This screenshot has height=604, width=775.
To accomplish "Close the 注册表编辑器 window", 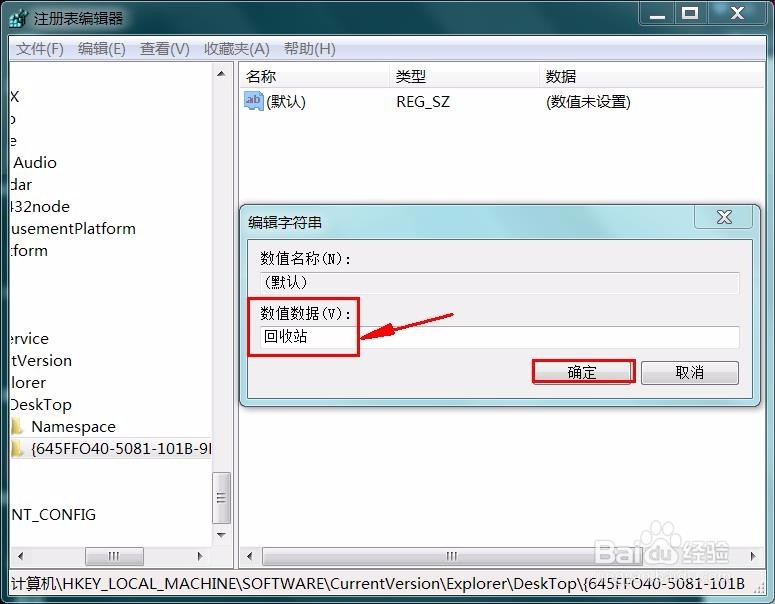I will (737, 14).
